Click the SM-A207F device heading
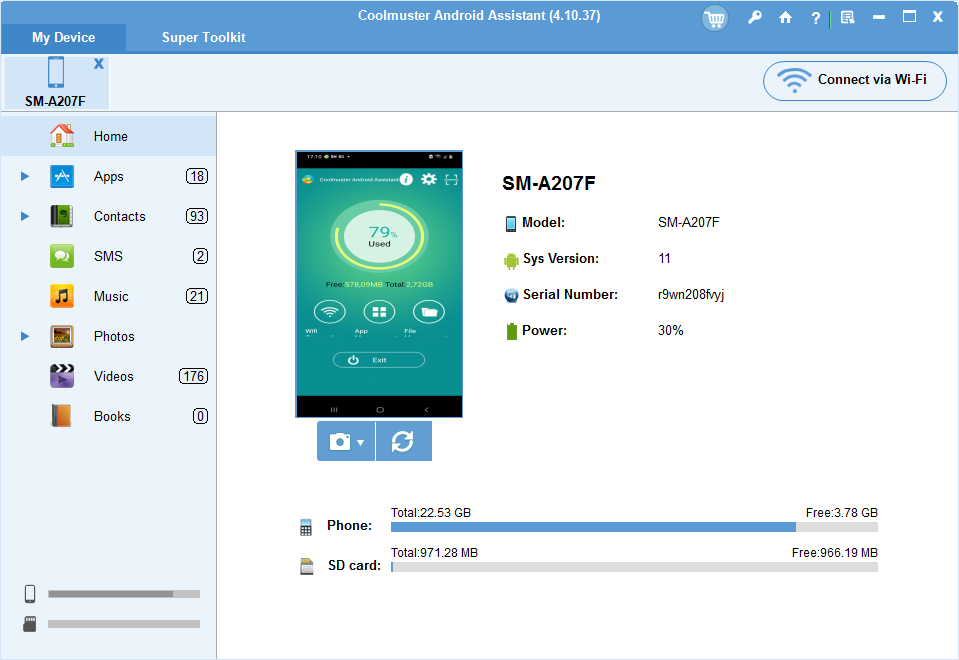Viewport: 959px width, 660px height. 549,184
